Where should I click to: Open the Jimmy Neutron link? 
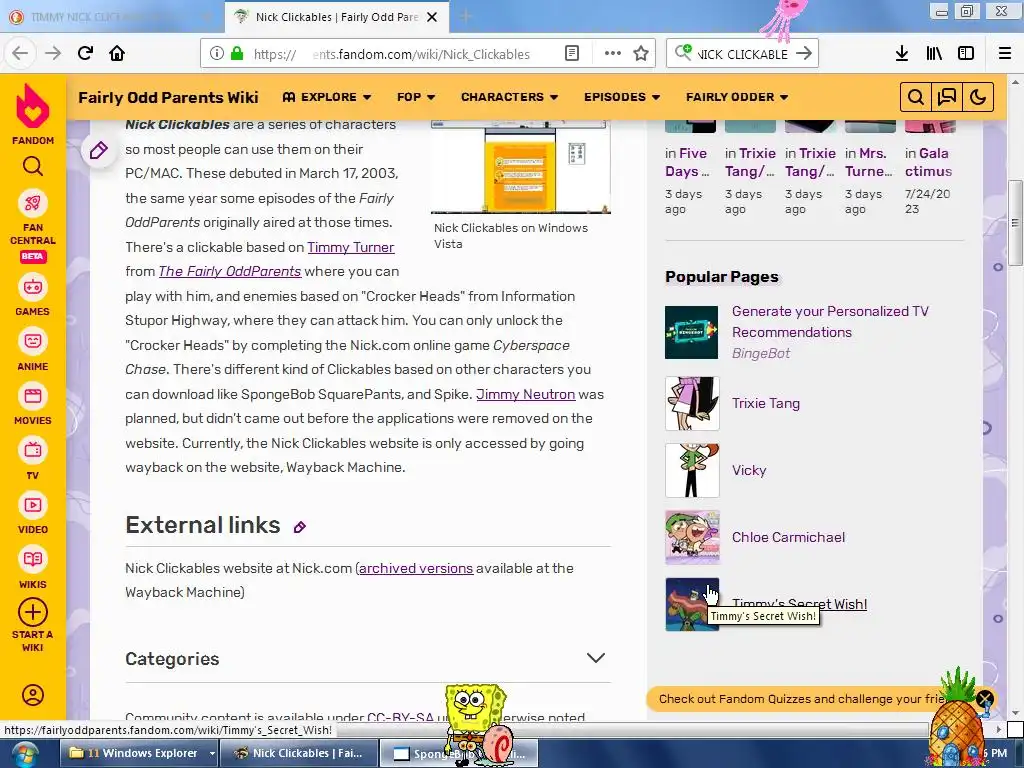(525, 394)
